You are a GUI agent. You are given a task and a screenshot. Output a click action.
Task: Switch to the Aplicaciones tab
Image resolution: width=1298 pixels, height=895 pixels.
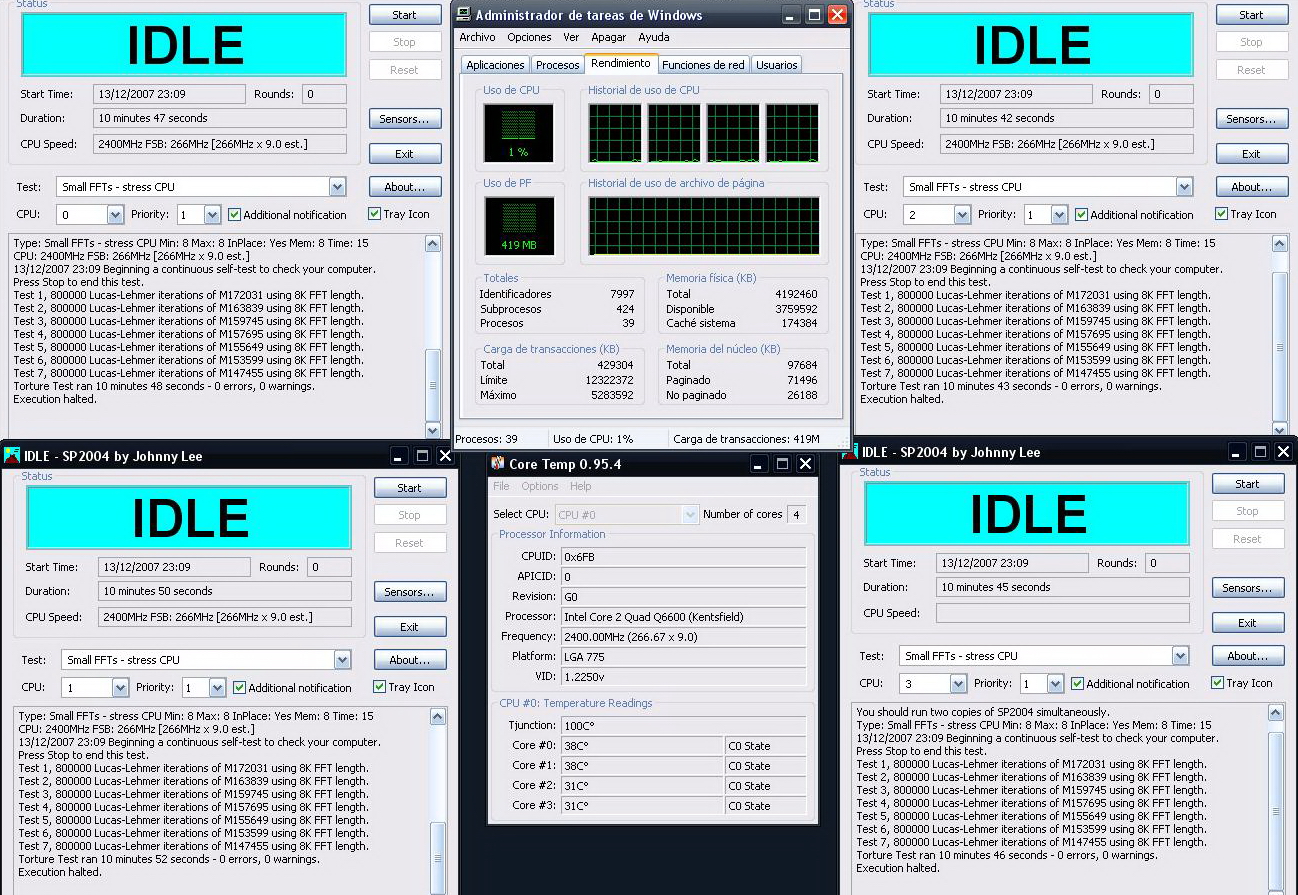click(495, 65)
